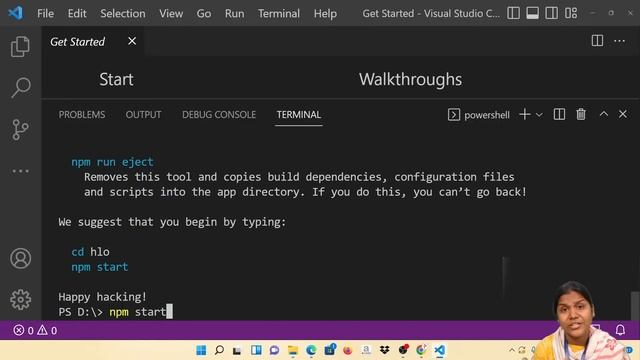Open Microsoft Store on taskbar
Viewport: 640px width, 360px height.
(x=330, y=349)
